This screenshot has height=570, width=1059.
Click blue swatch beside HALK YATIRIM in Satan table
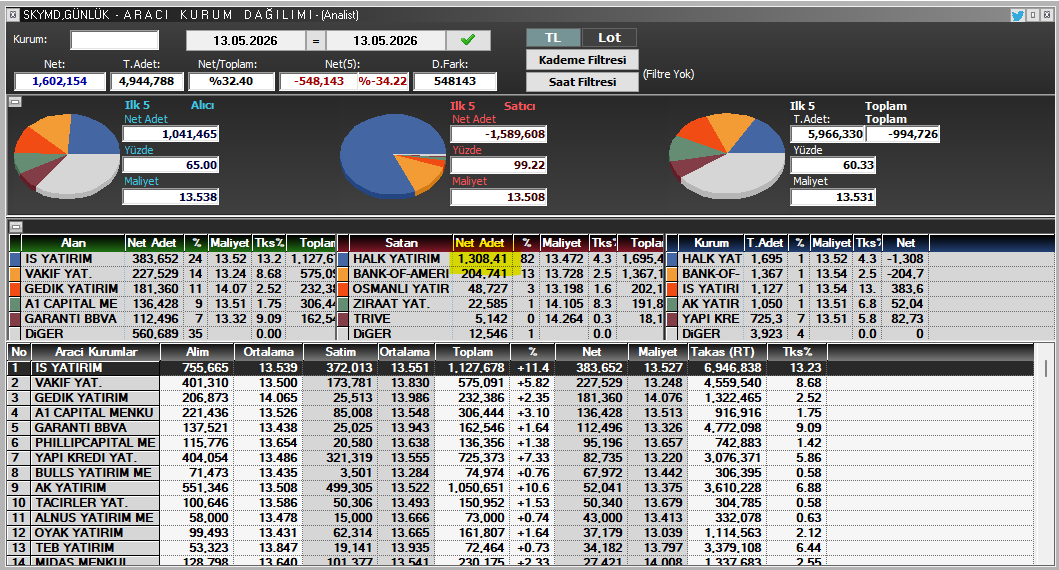point(343,259)
